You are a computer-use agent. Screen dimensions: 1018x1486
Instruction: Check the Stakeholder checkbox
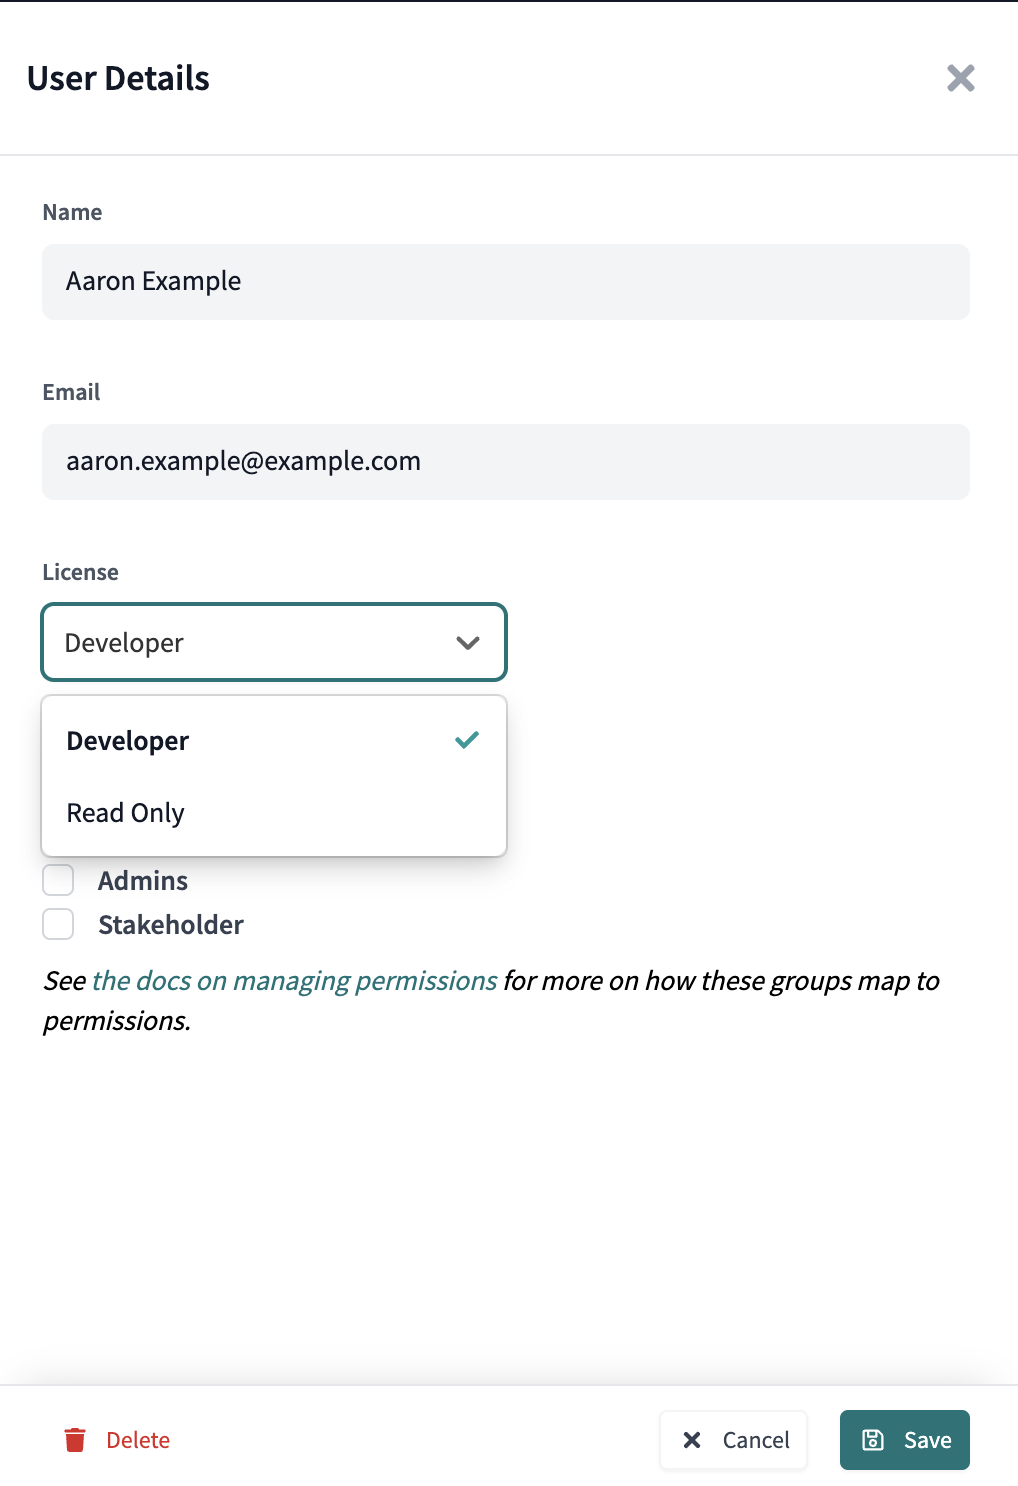tap(58, 924)
